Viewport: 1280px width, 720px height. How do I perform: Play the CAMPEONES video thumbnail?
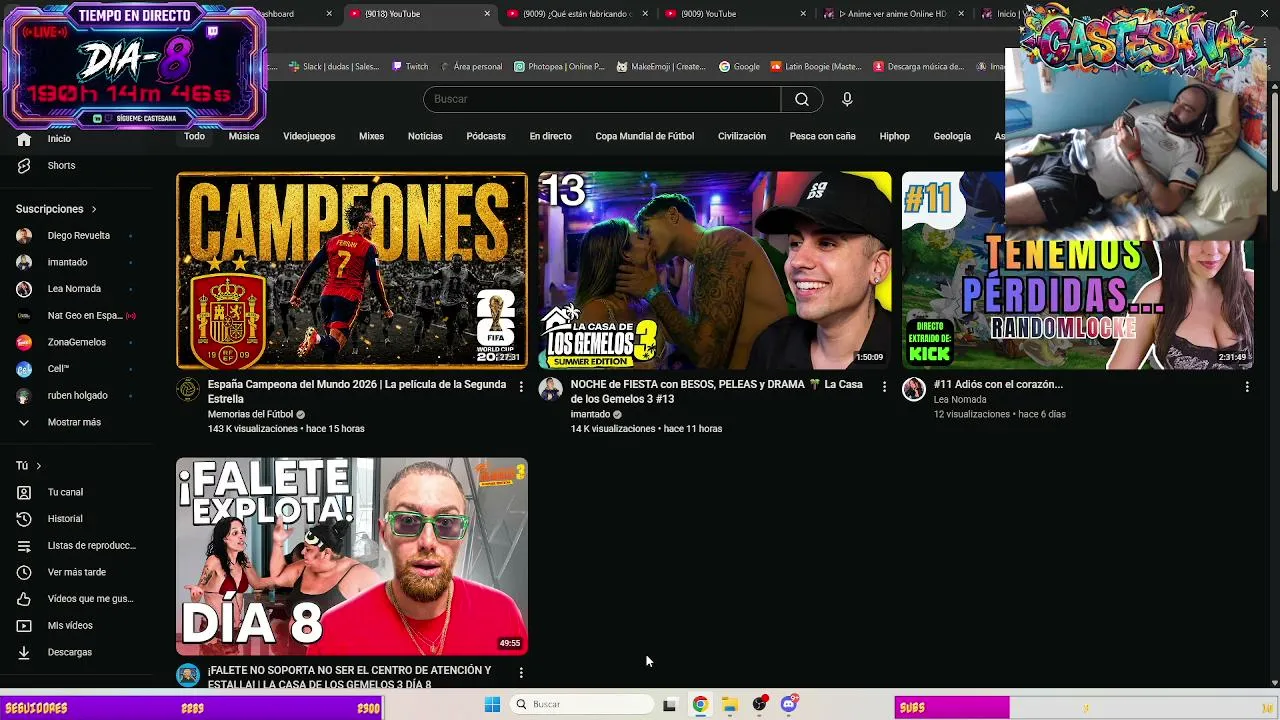(352, 271)
